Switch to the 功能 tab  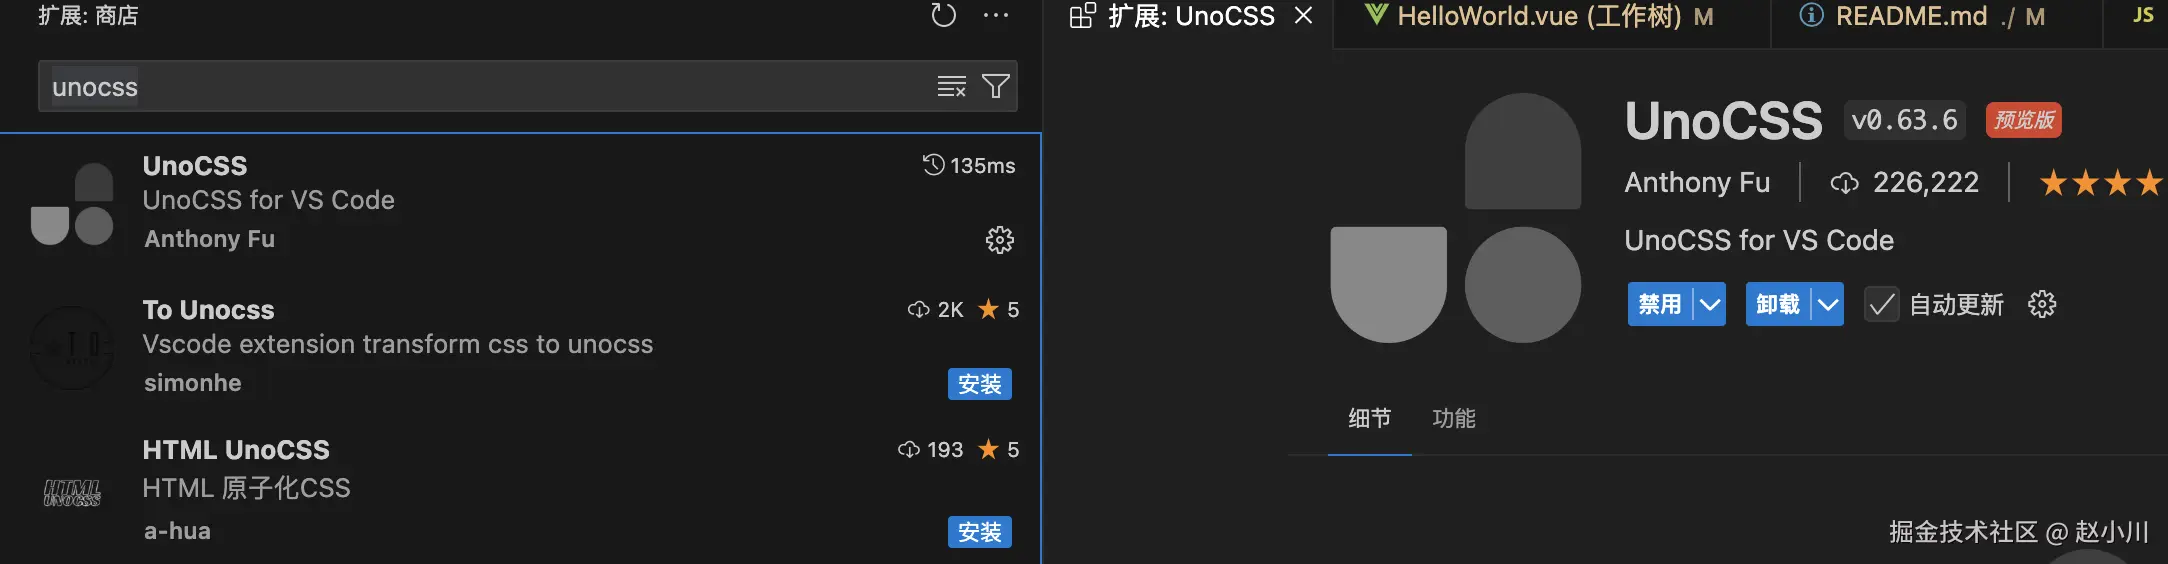click(x=1453, y=418)
